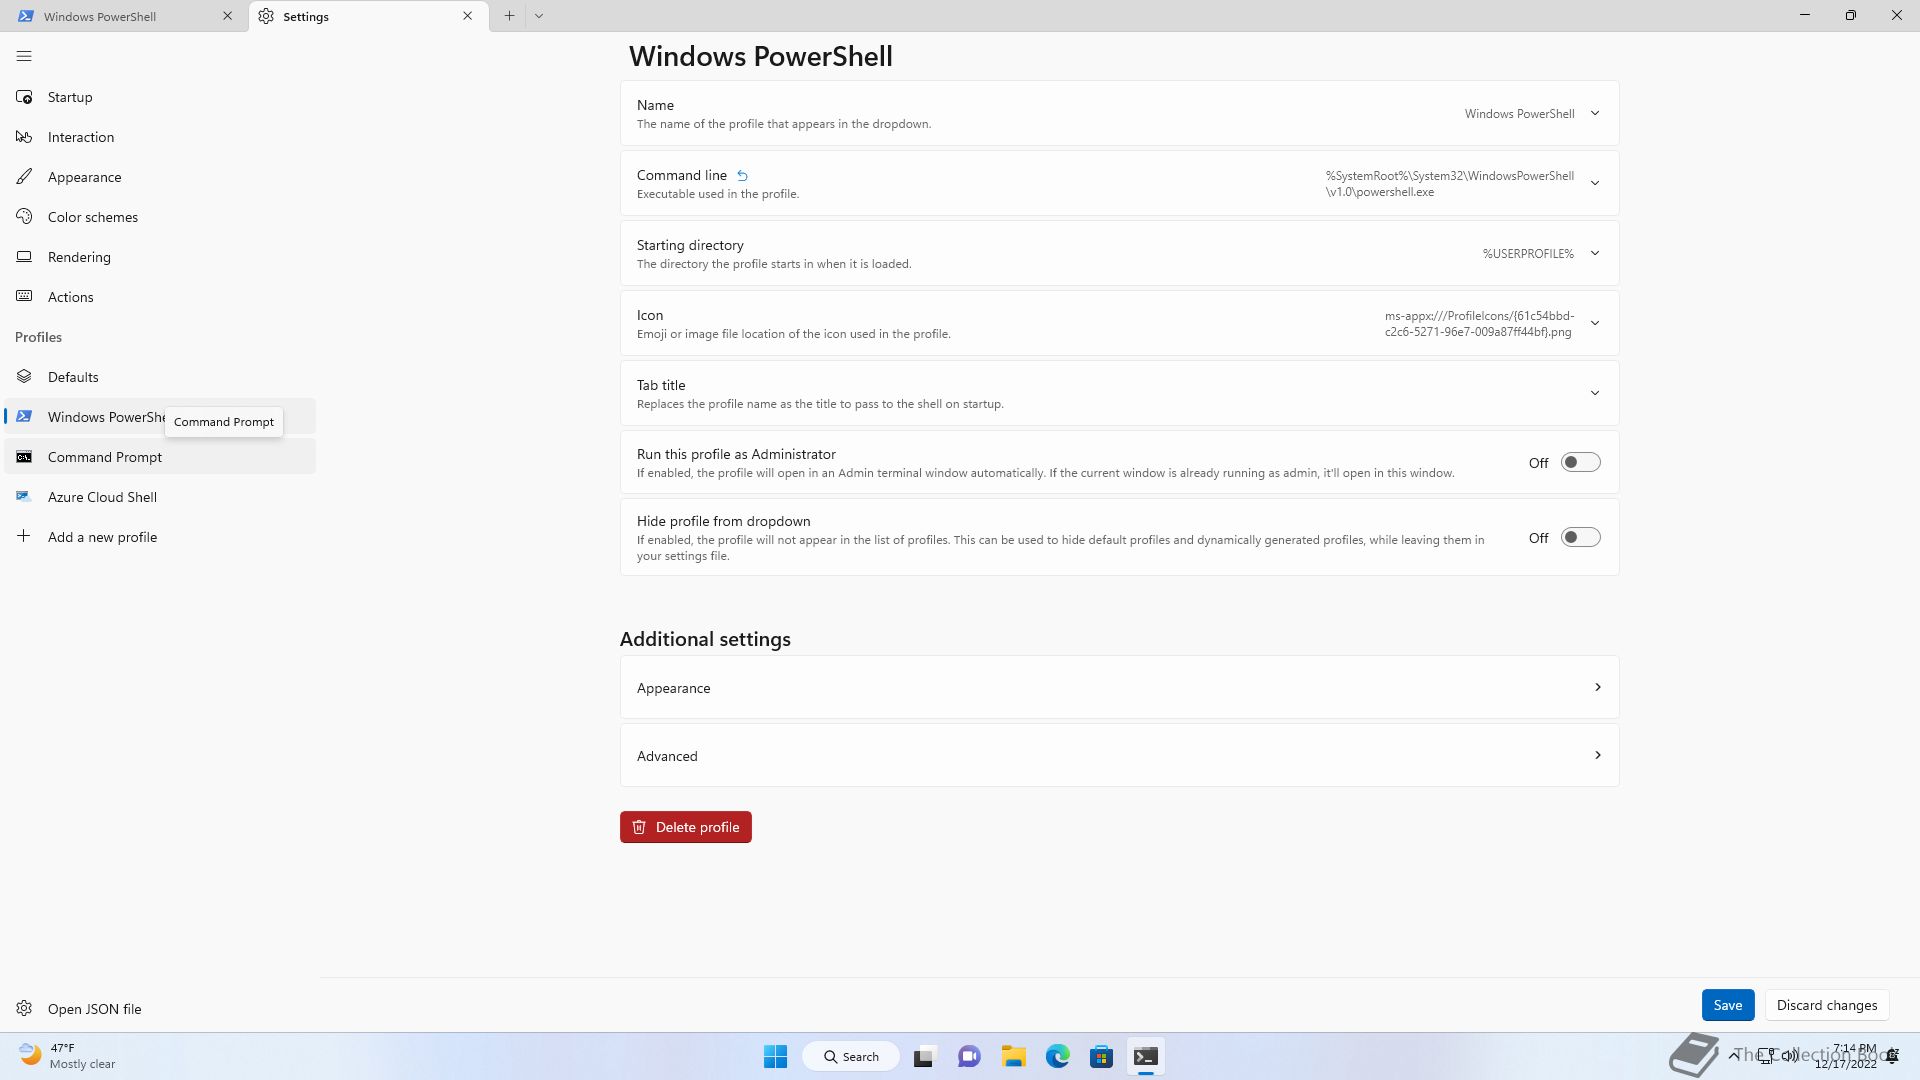Viewport: 1920px width, 1080px height.
Task: Open a new tab with plus button
Action: 509,16
